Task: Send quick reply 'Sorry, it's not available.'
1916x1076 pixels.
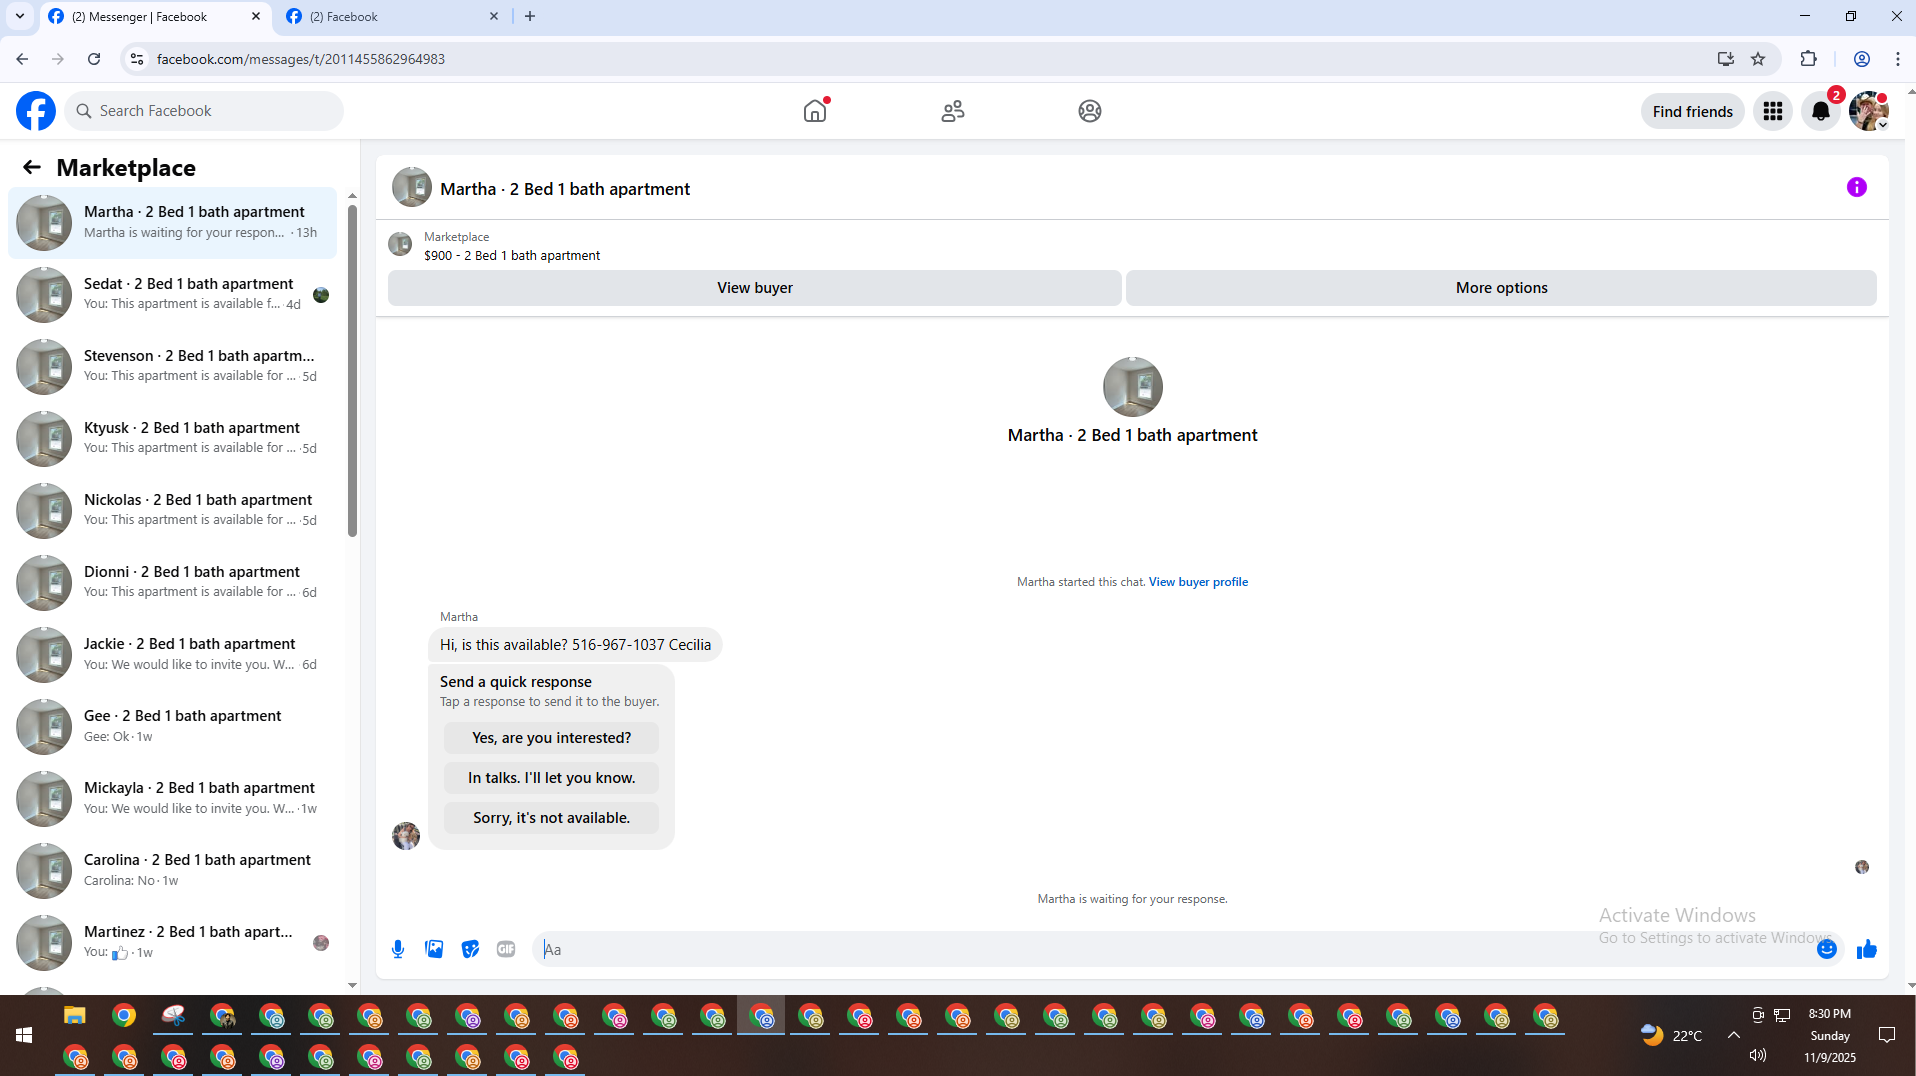Action: [x=551, y=818]
